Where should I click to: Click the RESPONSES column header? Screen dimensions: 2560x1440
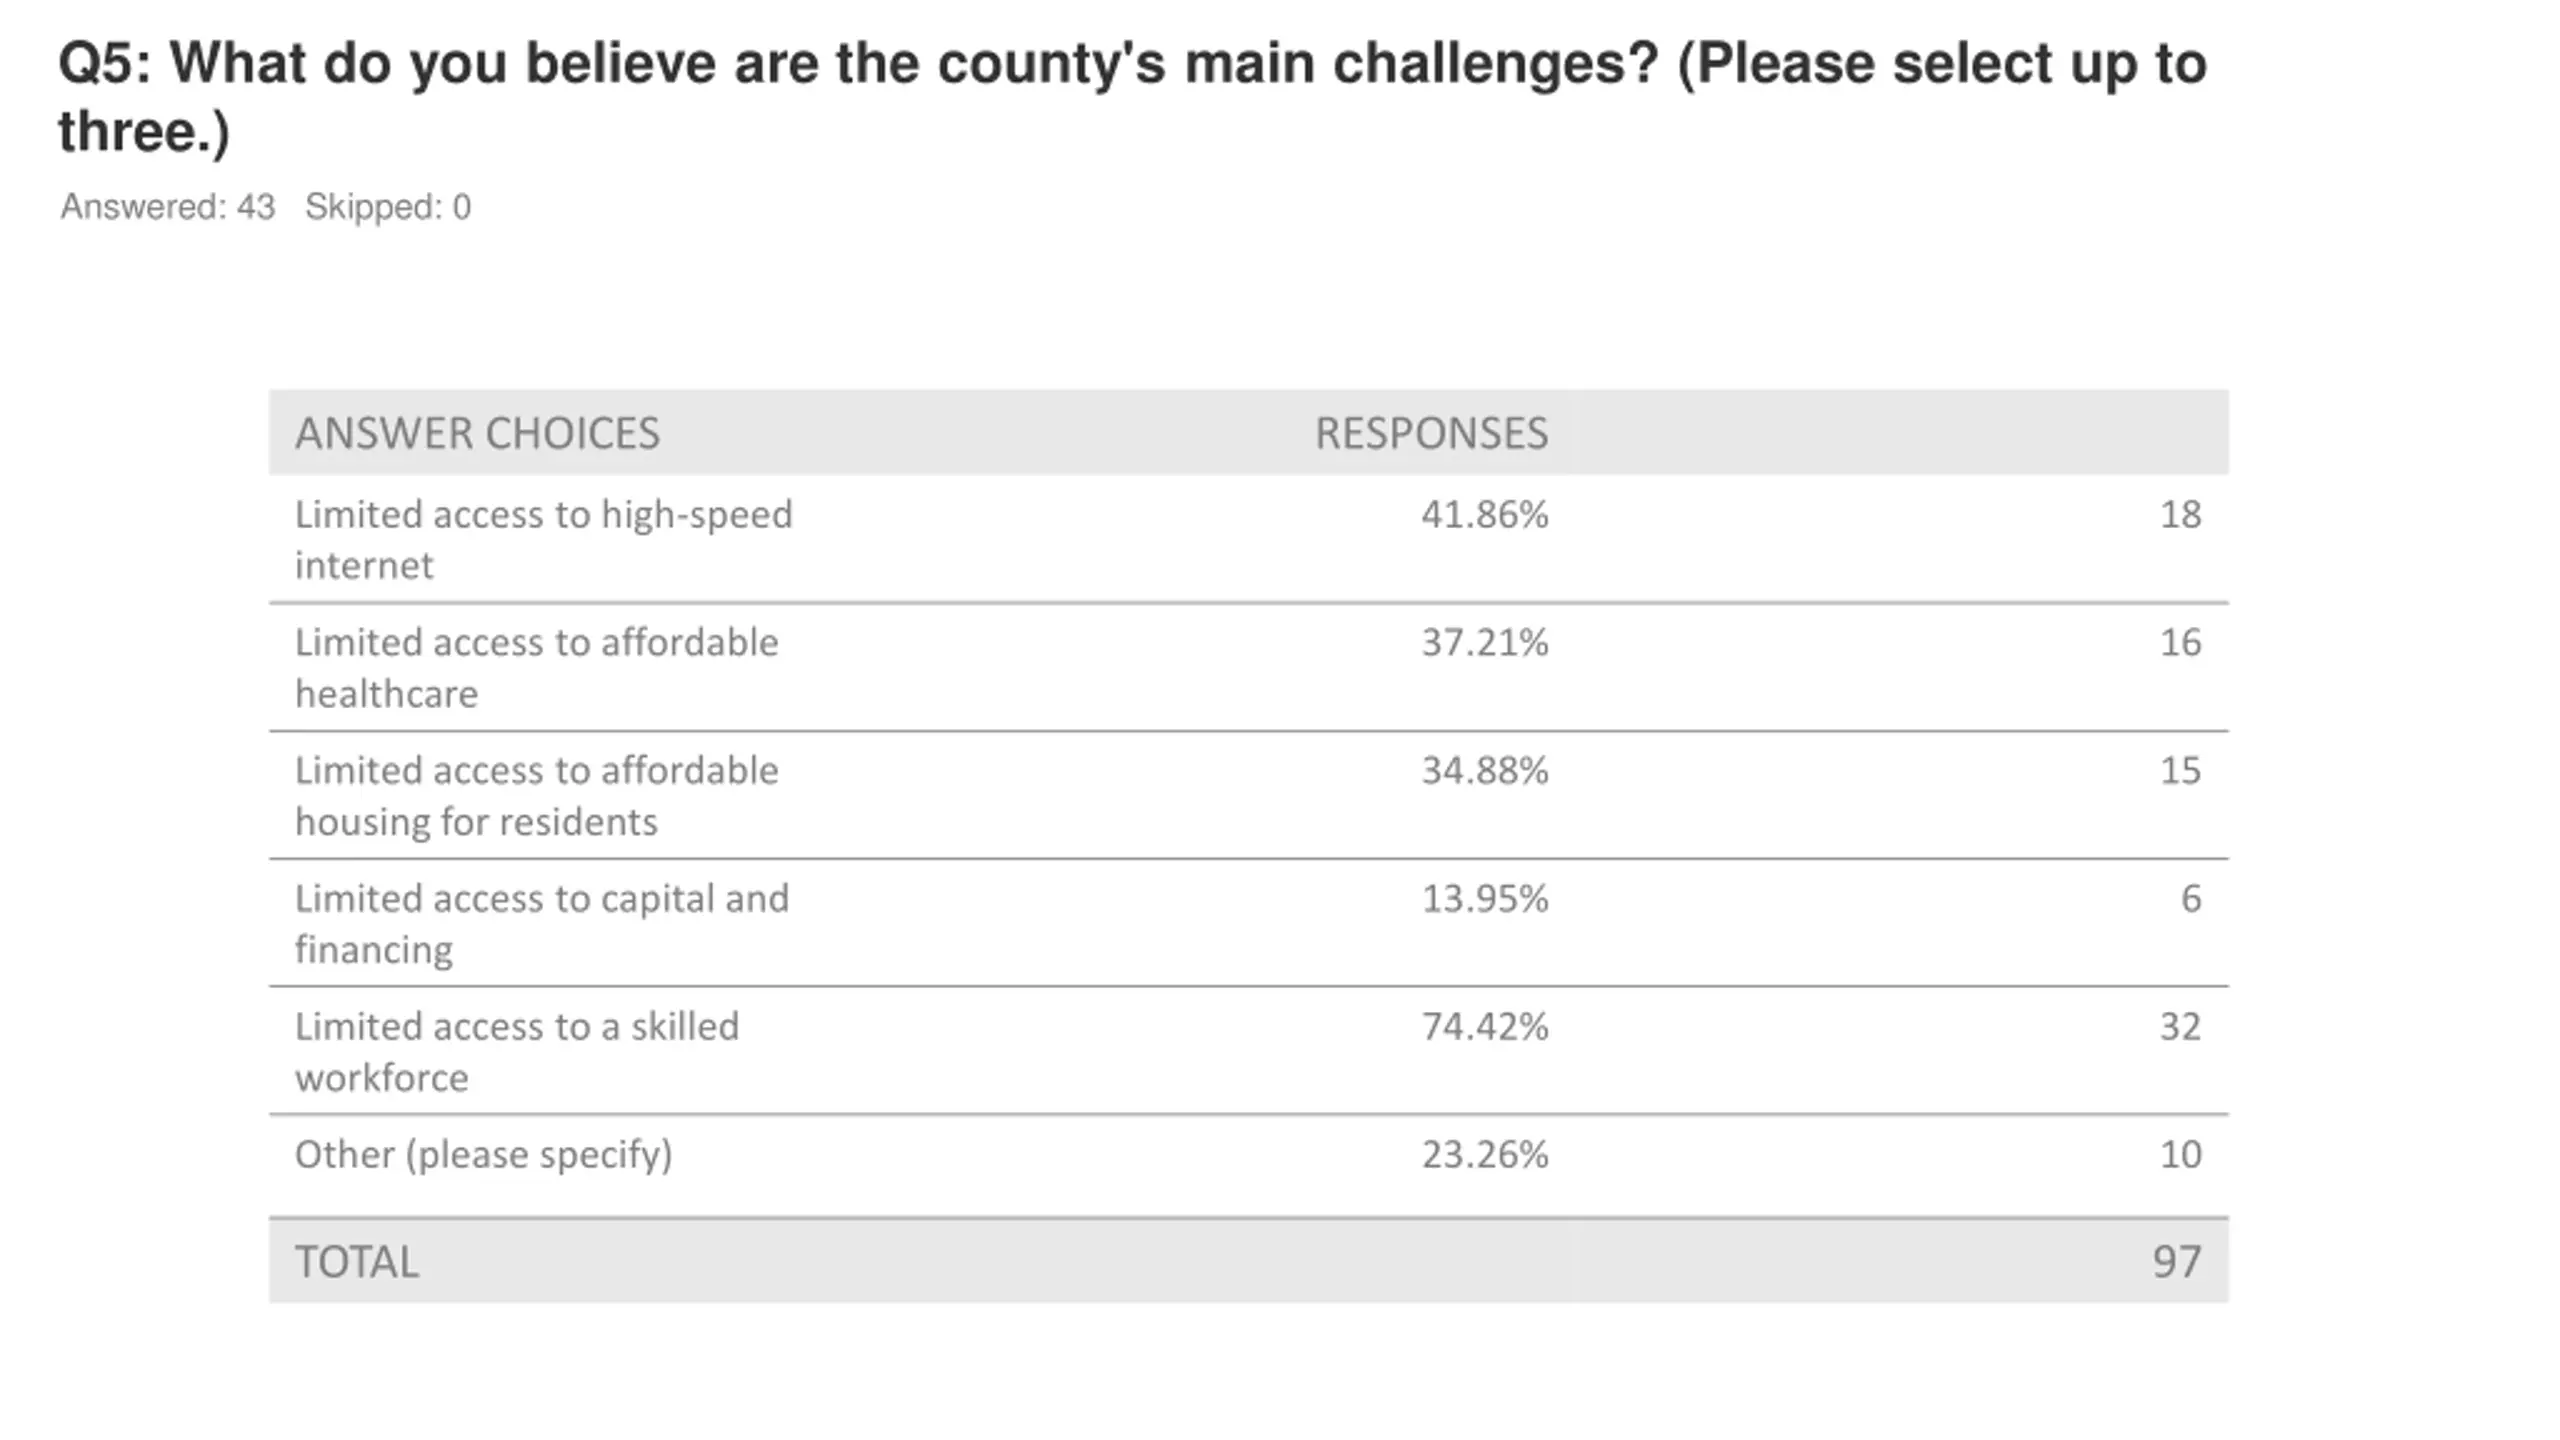point(1431,433)
